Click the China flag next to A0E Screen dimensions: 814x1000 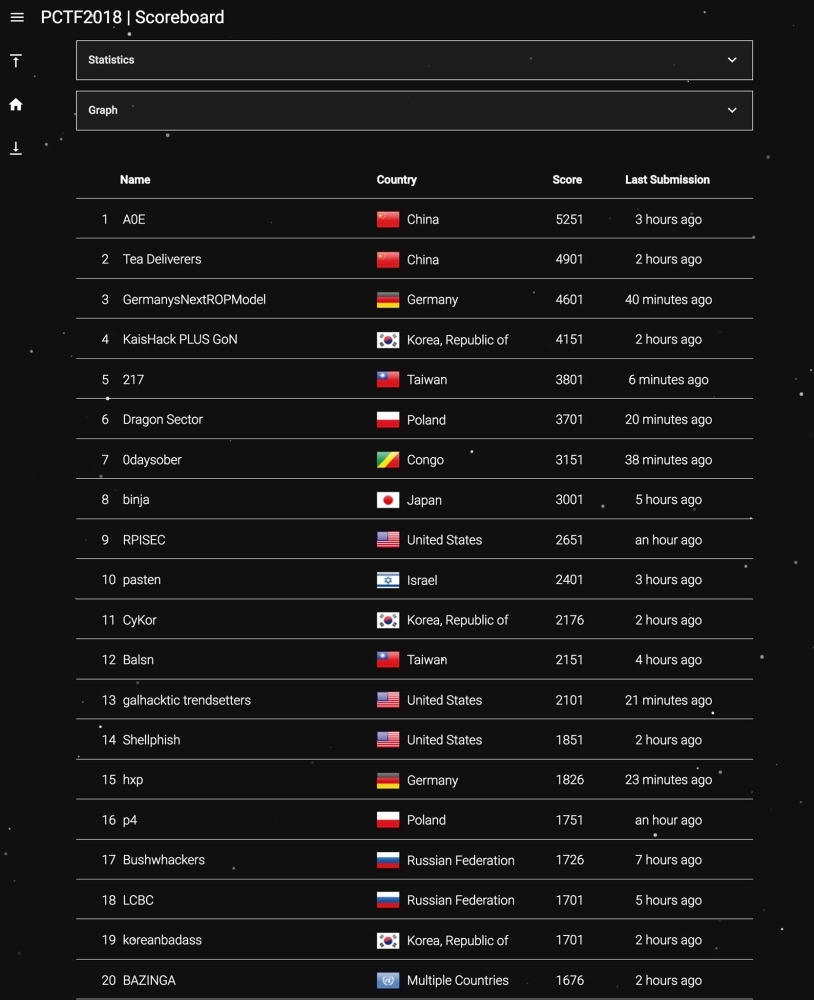click(388, 219)
